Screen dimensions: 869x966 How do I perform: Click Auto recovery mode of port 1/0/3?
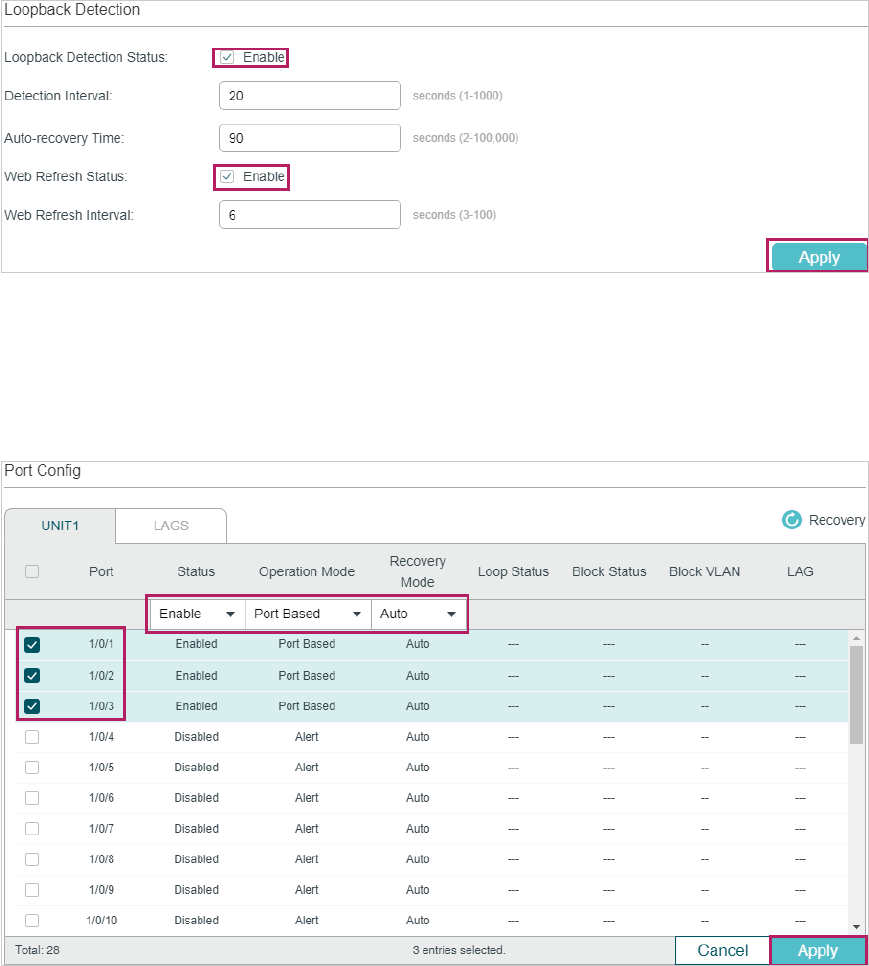tap(418, 706)
